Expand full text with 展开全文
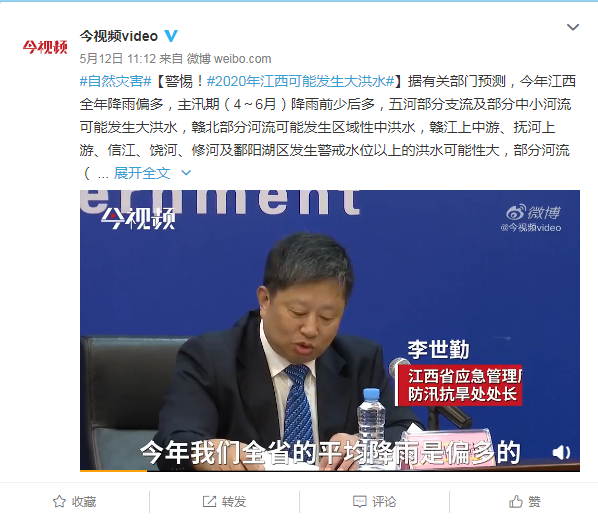Viewport: 598px width, 520px height. click(142, 173)
